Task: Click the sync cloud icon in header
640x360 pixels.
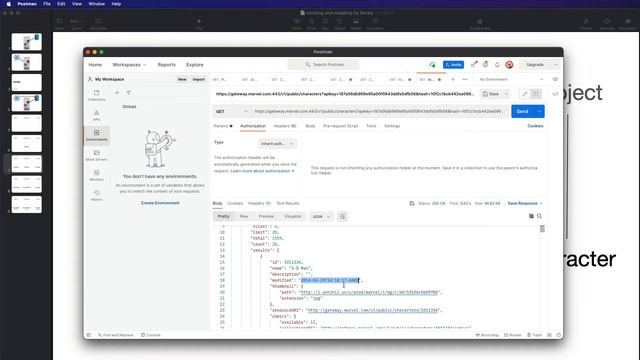Action: 432,64
